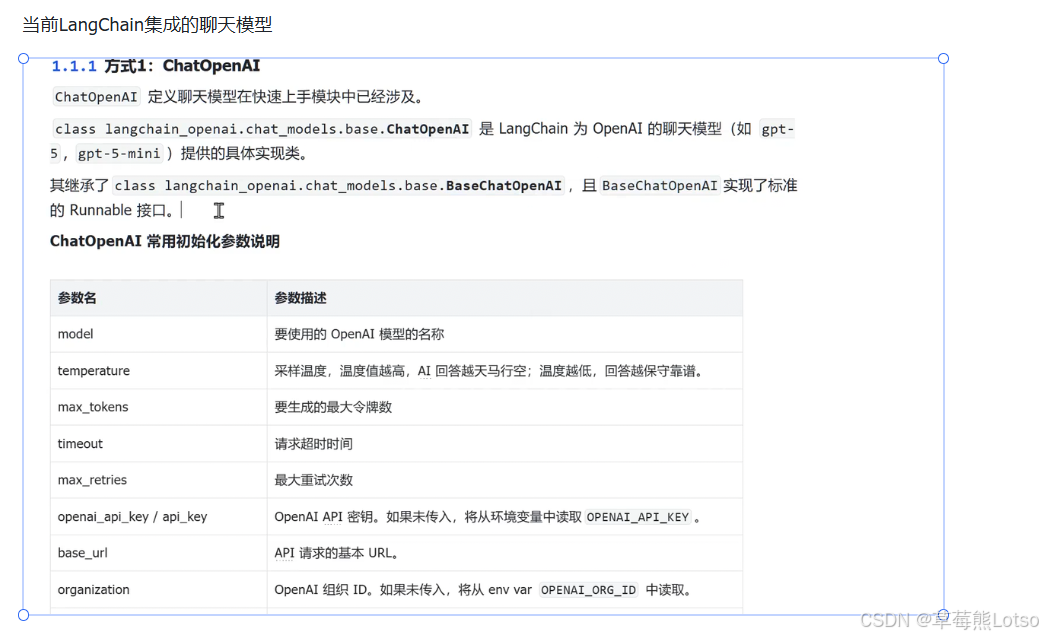Click the top-left selection resize handle

23,59
